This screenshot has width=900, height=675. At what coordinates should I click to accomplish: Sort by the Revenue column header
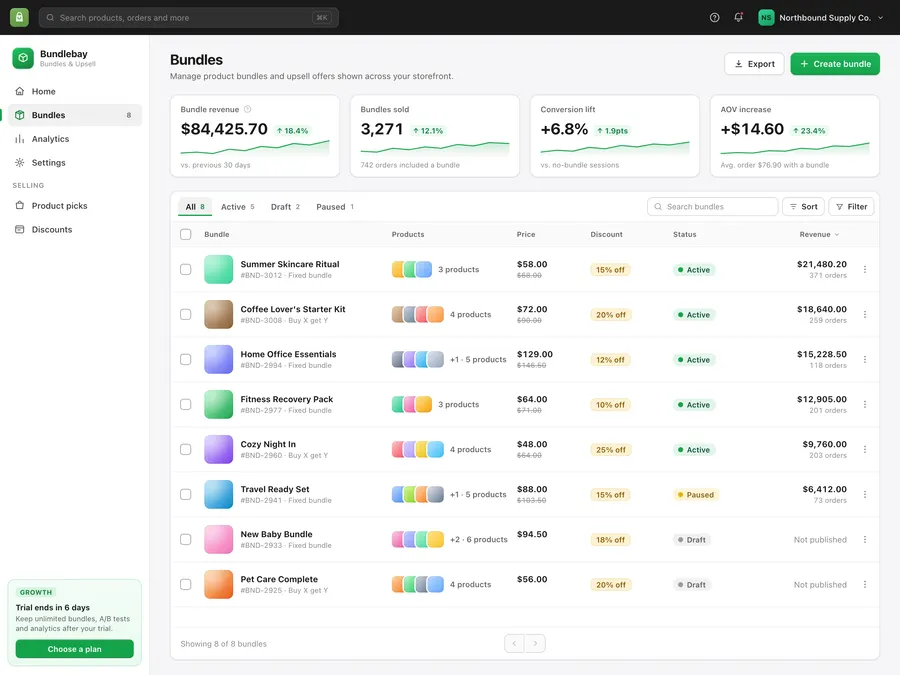point(819,234)
